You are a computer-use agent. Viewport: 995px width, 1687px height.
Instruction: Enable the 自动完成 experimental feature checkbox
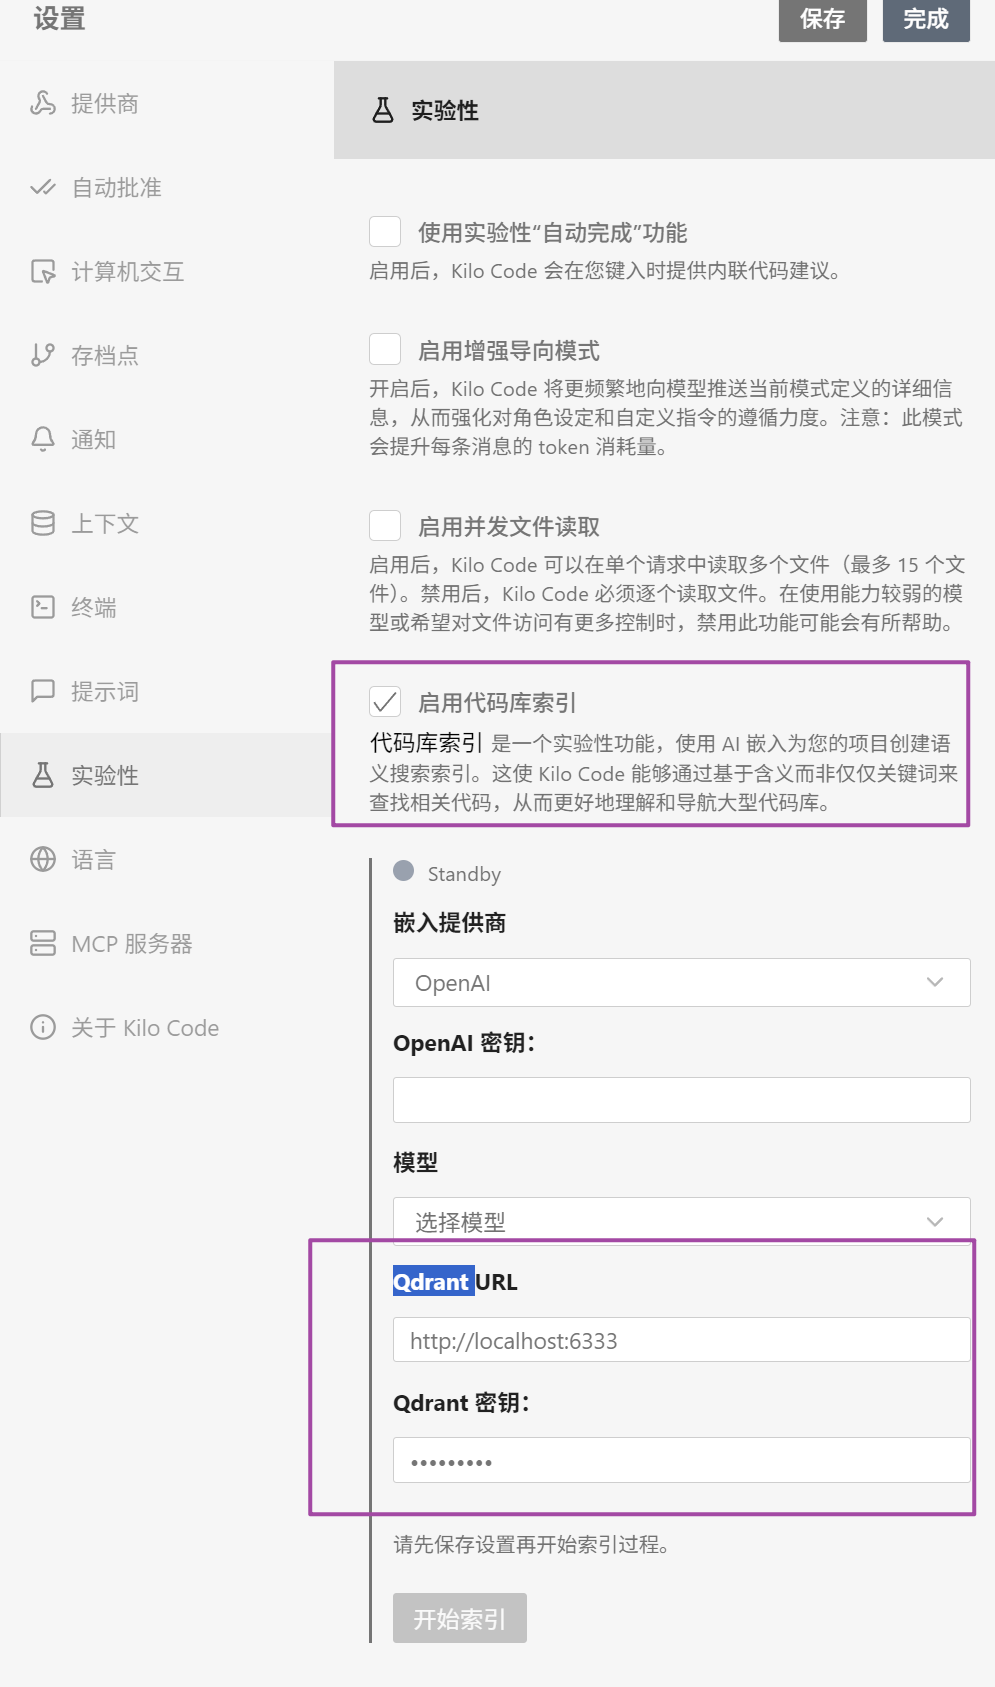(x=385, y=232)
